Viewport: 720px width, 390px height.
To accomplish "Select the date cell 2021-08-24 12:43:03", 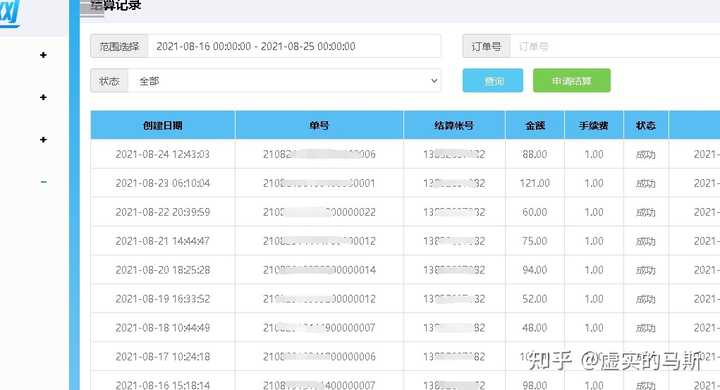I will 163,154.
